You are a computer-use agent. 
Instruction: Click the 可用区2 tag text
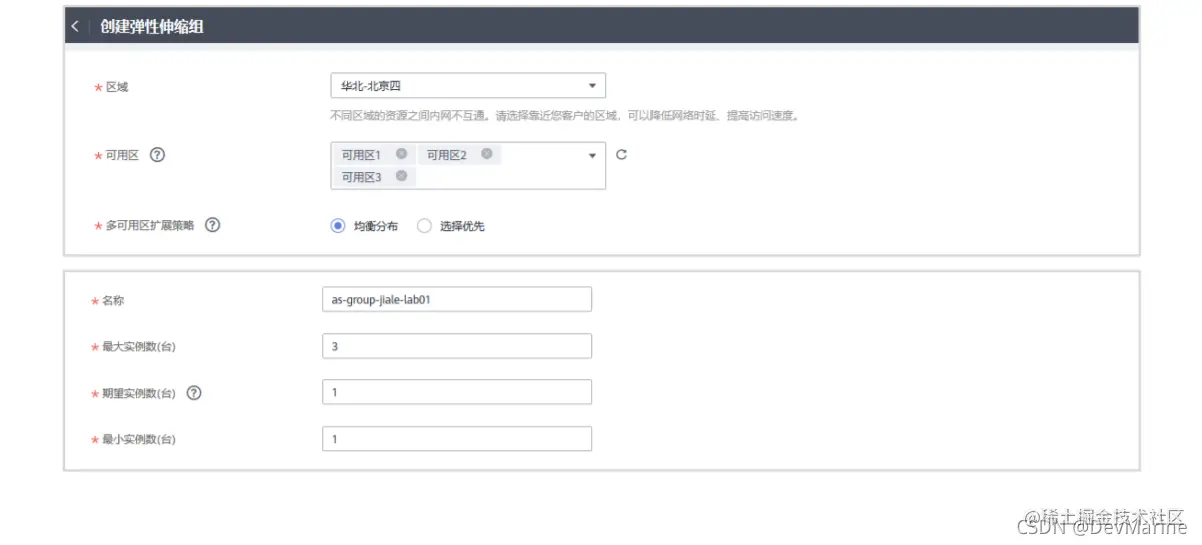pyautogui.click(x=446, y=155)
